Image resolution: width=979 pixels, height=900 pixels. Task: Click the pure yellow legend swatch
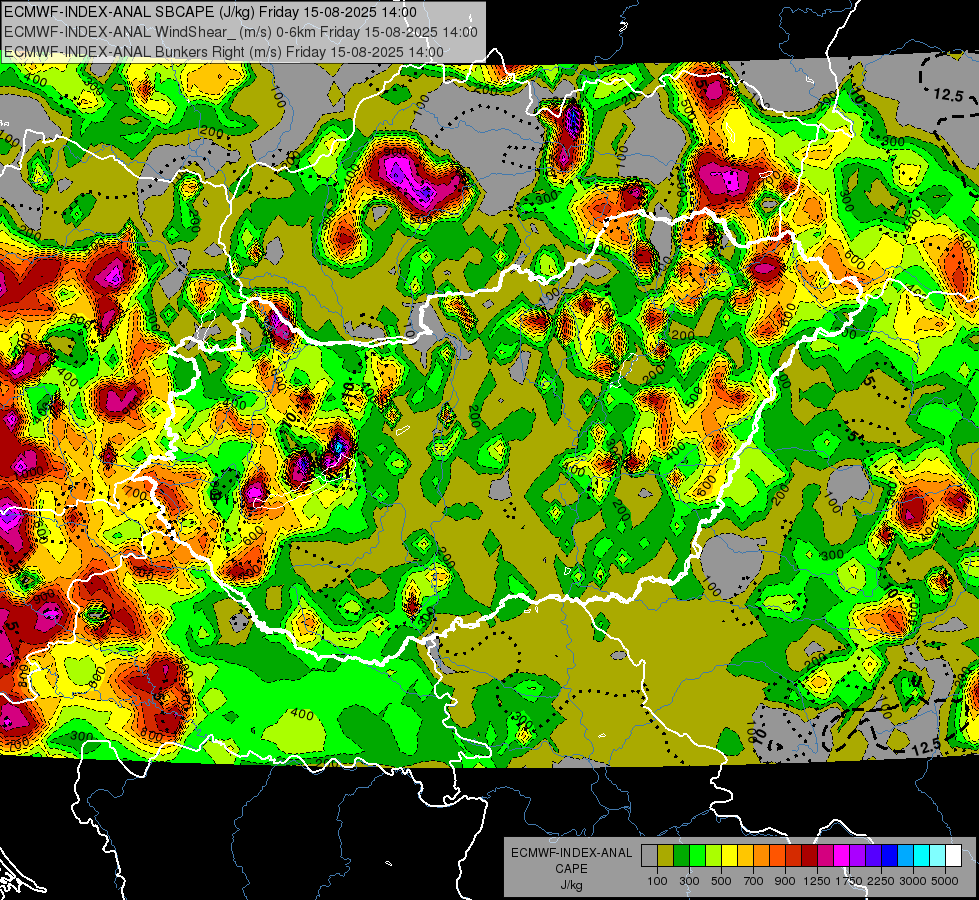(x=729, y=855)
